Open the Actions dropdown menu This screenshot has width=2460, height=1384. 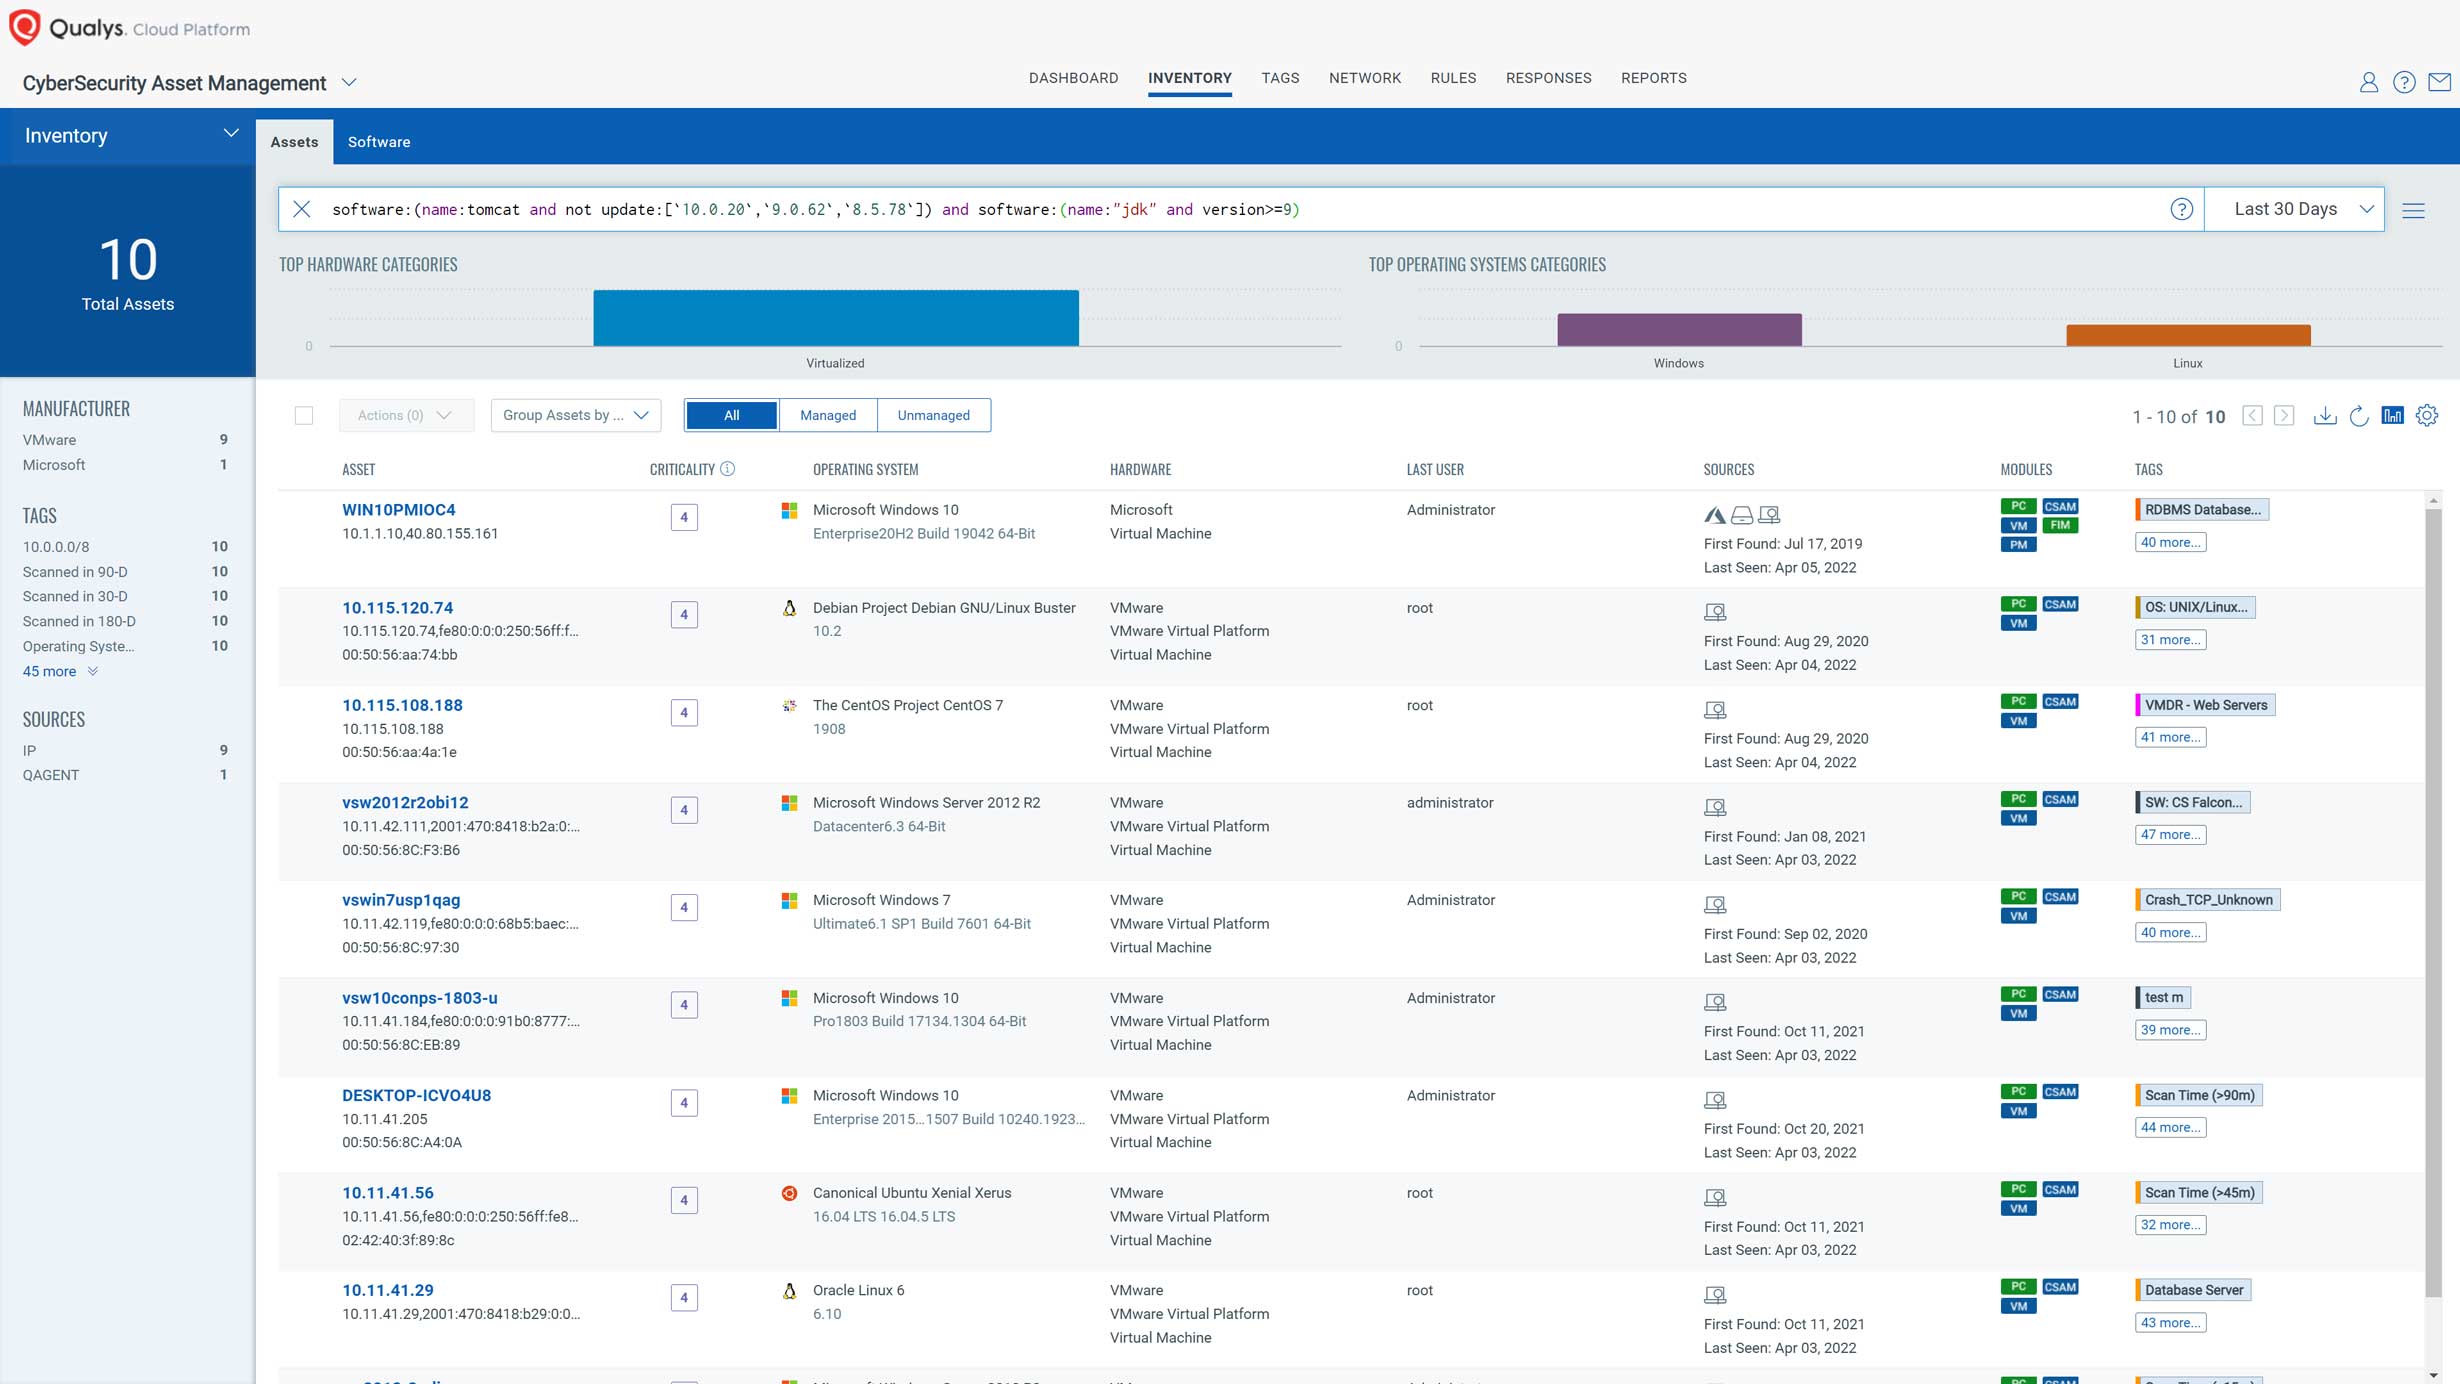point(400,414)
